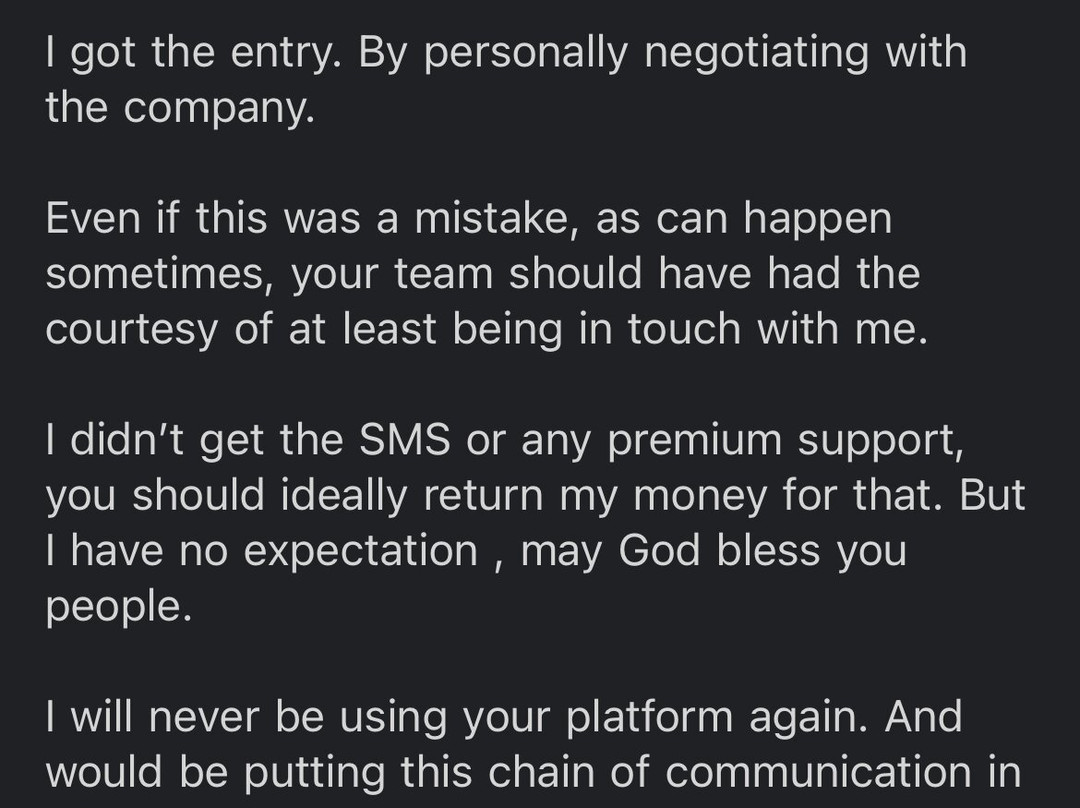Click the word "courtesy"
Screen dimensions: 1080x808
pyautogui.click(x=131, y=329)
